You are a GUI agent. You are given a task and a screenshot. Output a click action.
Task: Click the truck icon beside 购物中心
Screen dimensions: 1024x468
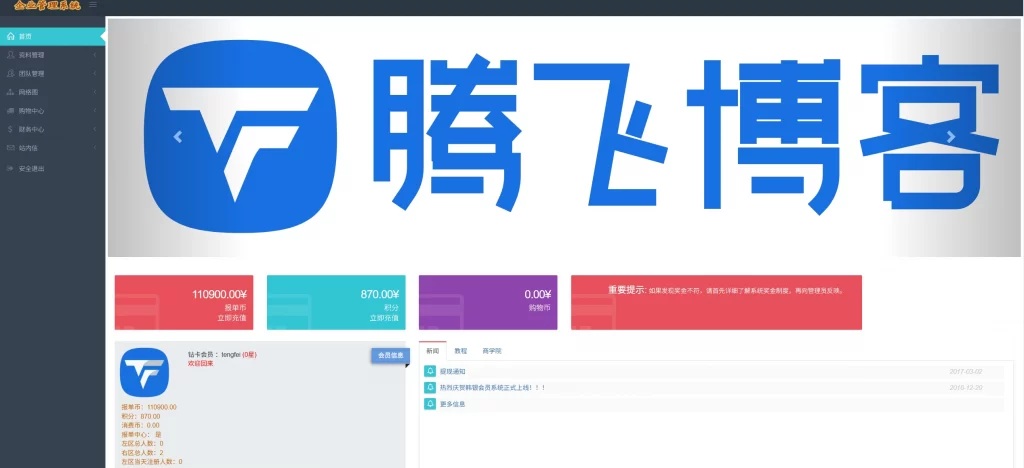pyautogui.click(x=10, y=111)
